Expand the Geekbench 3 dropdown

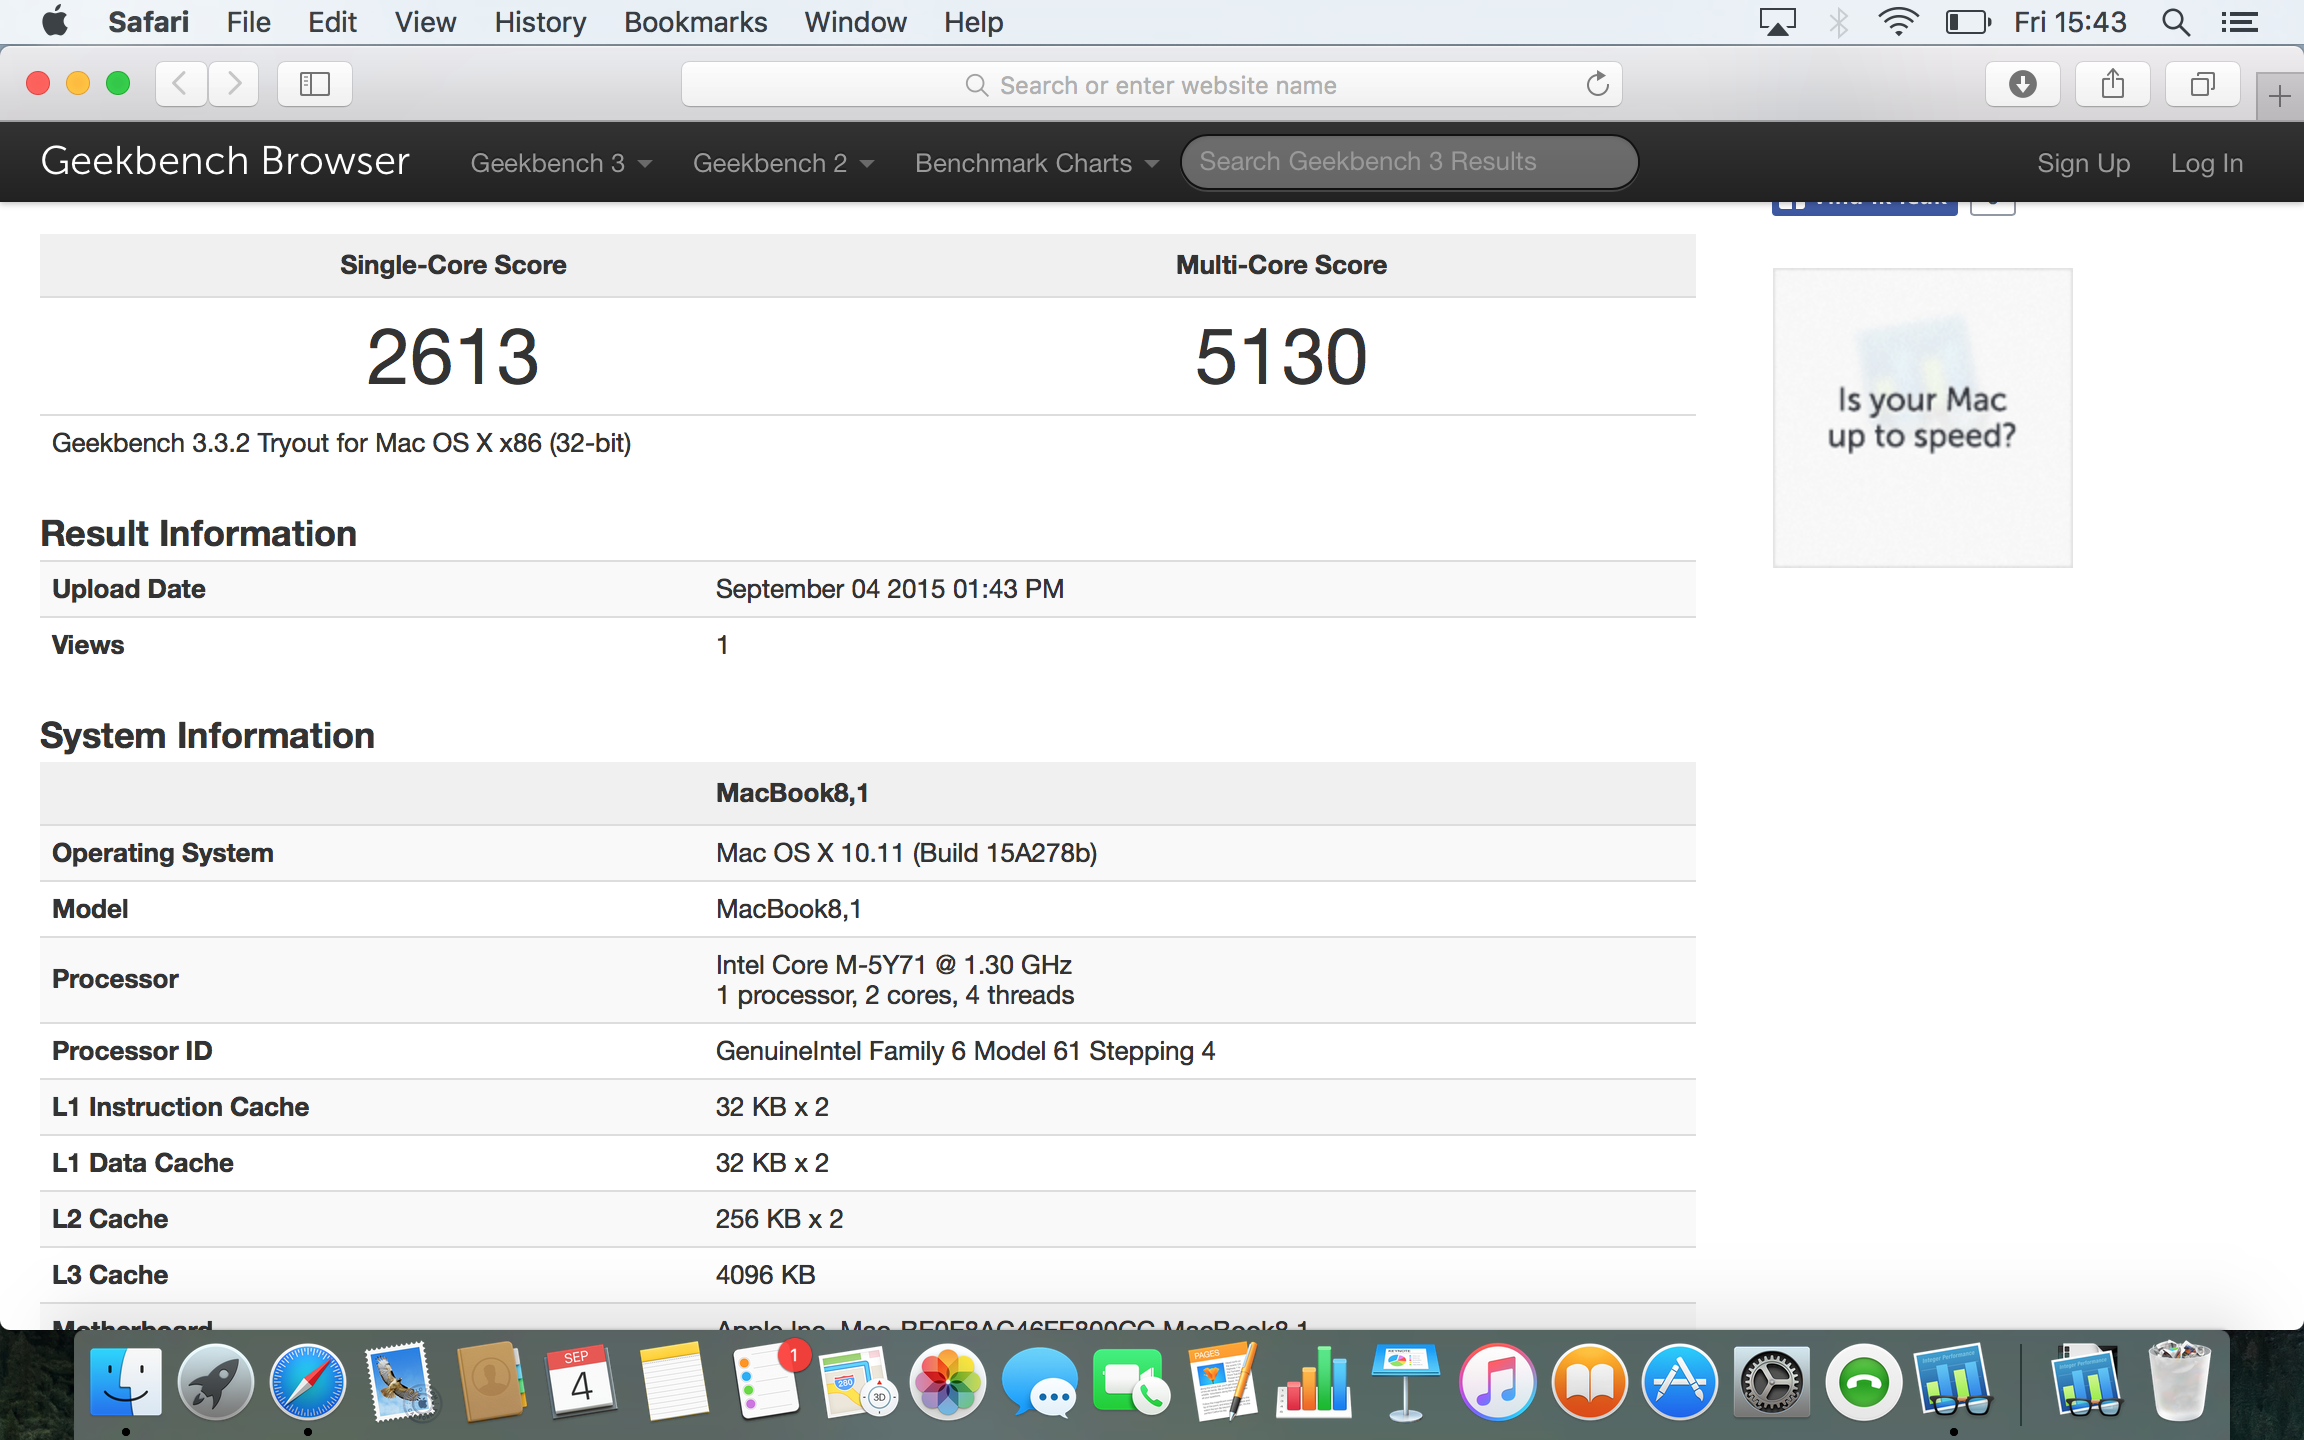point(561,162)
